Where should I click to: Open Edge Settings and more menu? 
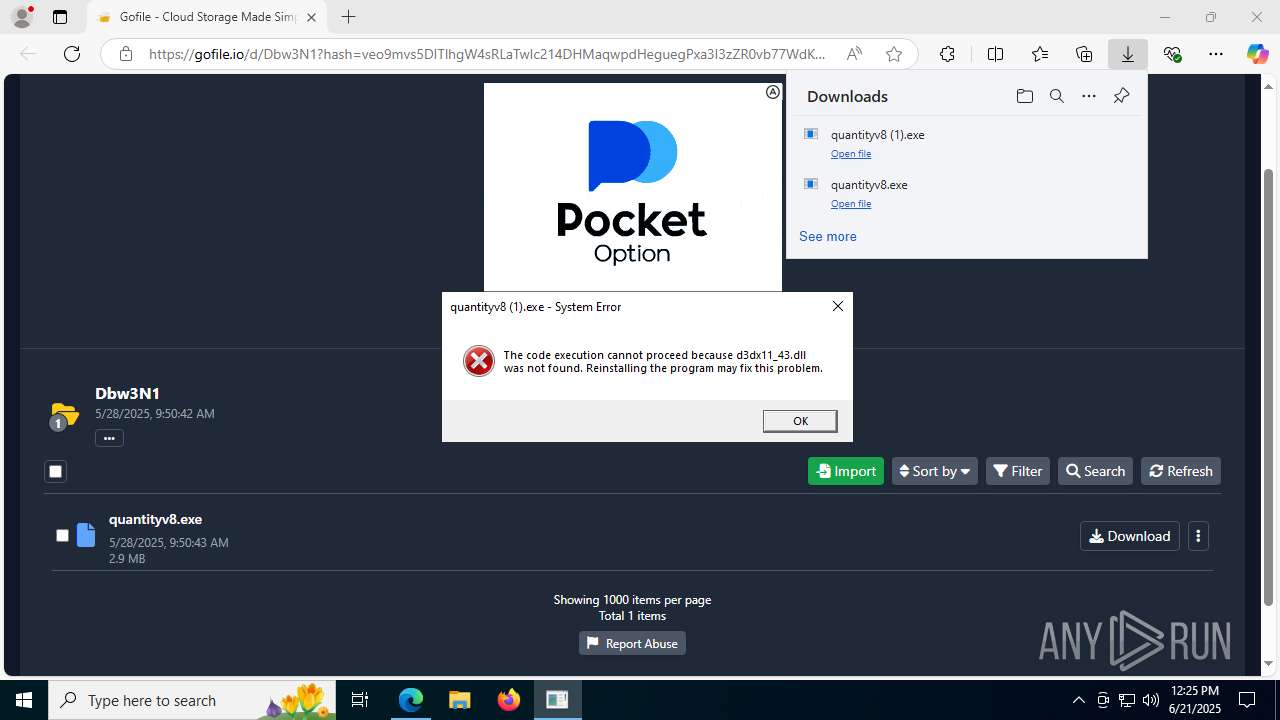(x=1216, y=54)
